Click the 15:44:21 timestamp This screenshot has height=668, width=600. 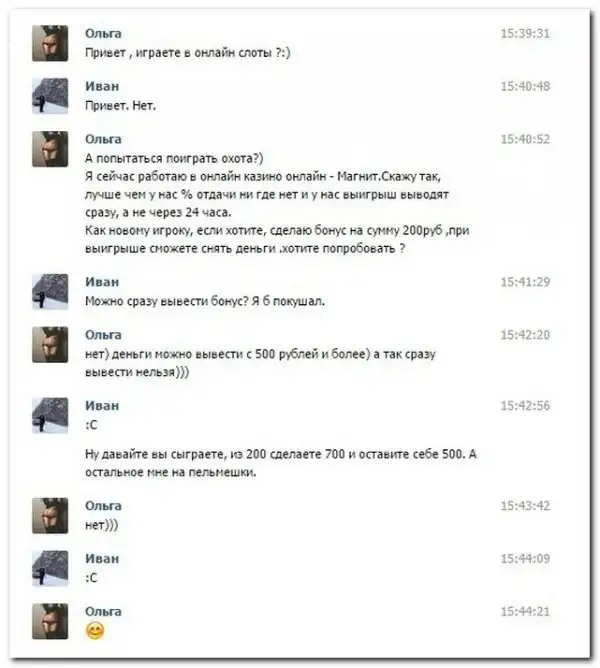(x=525, y=611)
